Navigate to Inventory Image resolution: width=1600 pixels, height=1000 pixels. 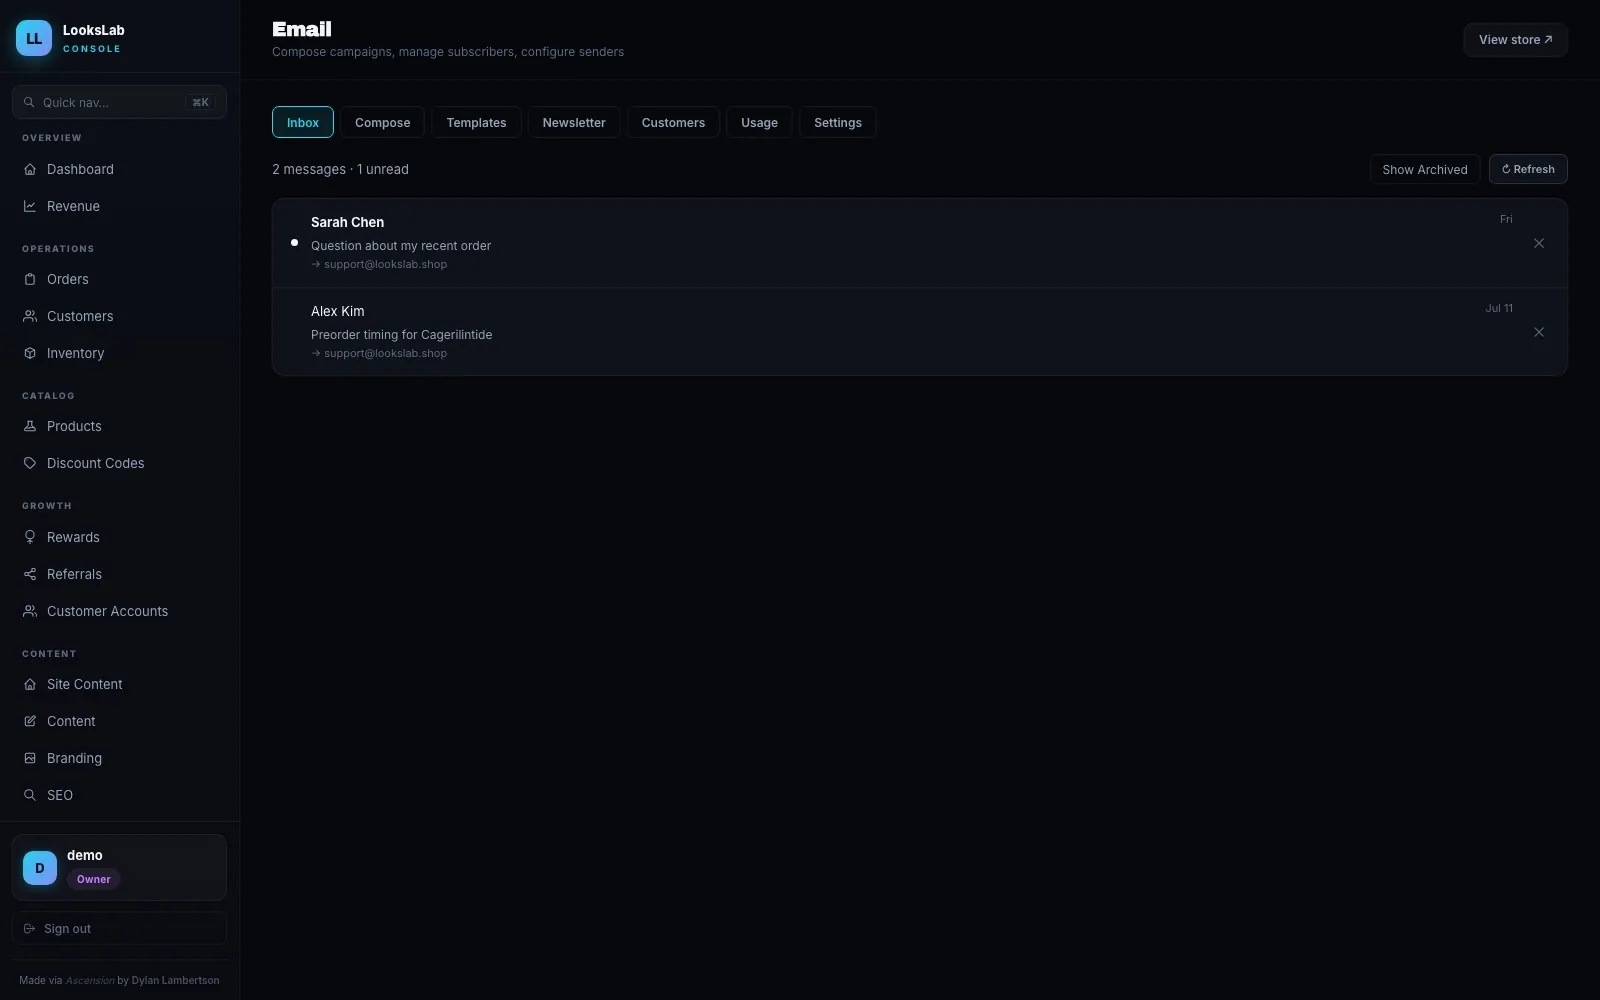[119, 353]
